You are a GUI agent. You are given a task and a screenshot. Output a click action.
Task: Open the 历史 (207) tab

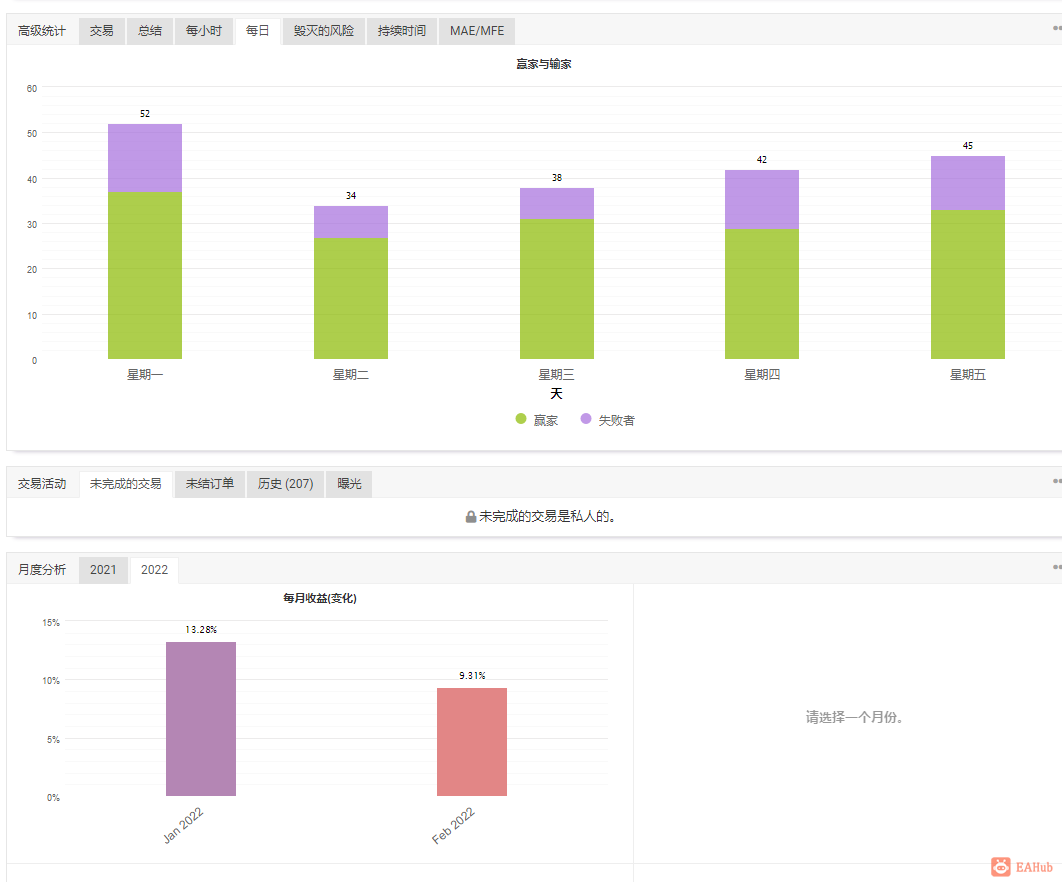click(x=285, y=484)
